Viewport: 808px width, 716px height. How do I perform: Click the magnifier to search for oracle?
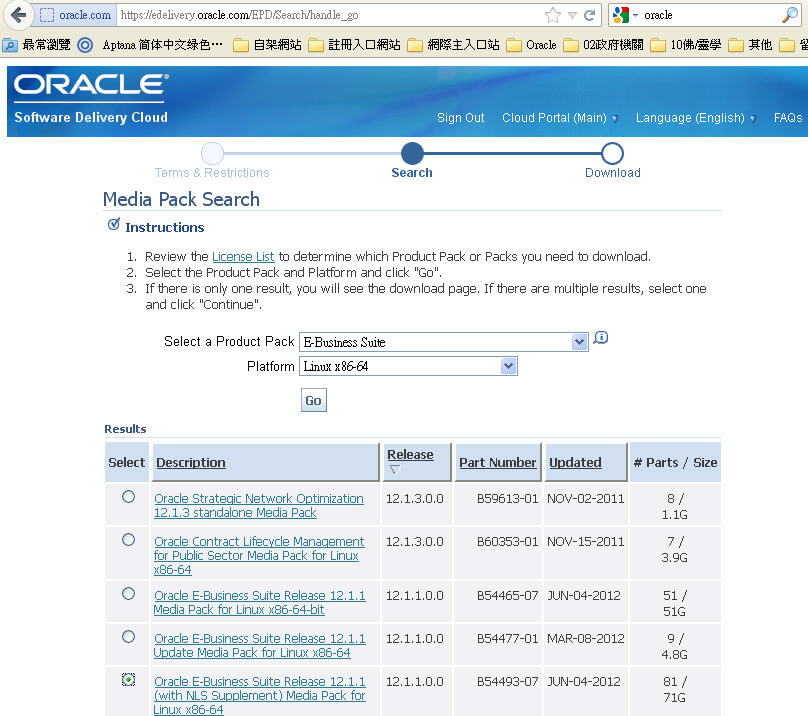coord(790,16)
